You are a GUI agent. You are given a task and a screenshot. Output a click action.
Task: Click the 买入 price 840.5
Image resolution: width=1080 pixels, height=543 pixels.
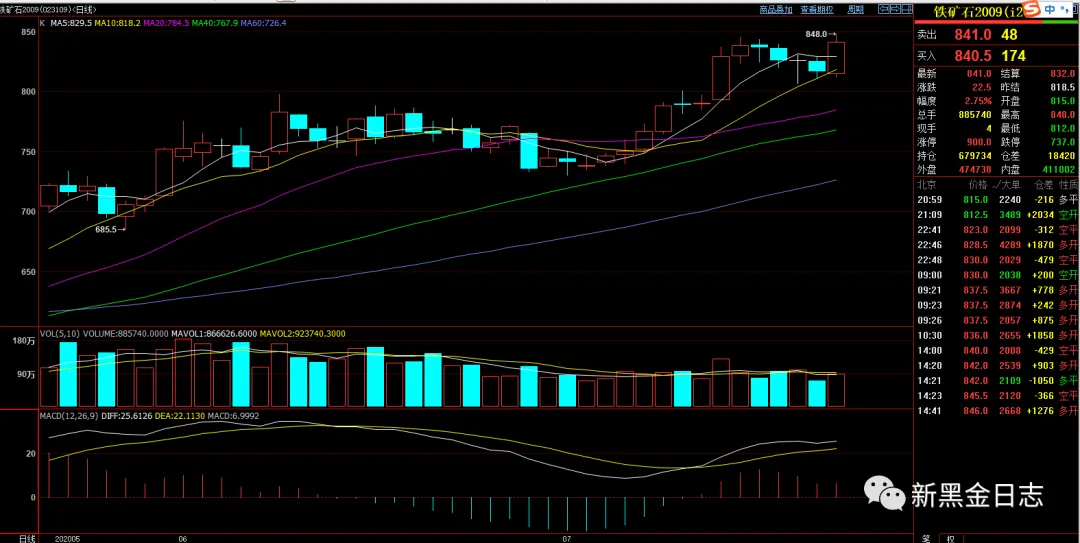(973, 55)
